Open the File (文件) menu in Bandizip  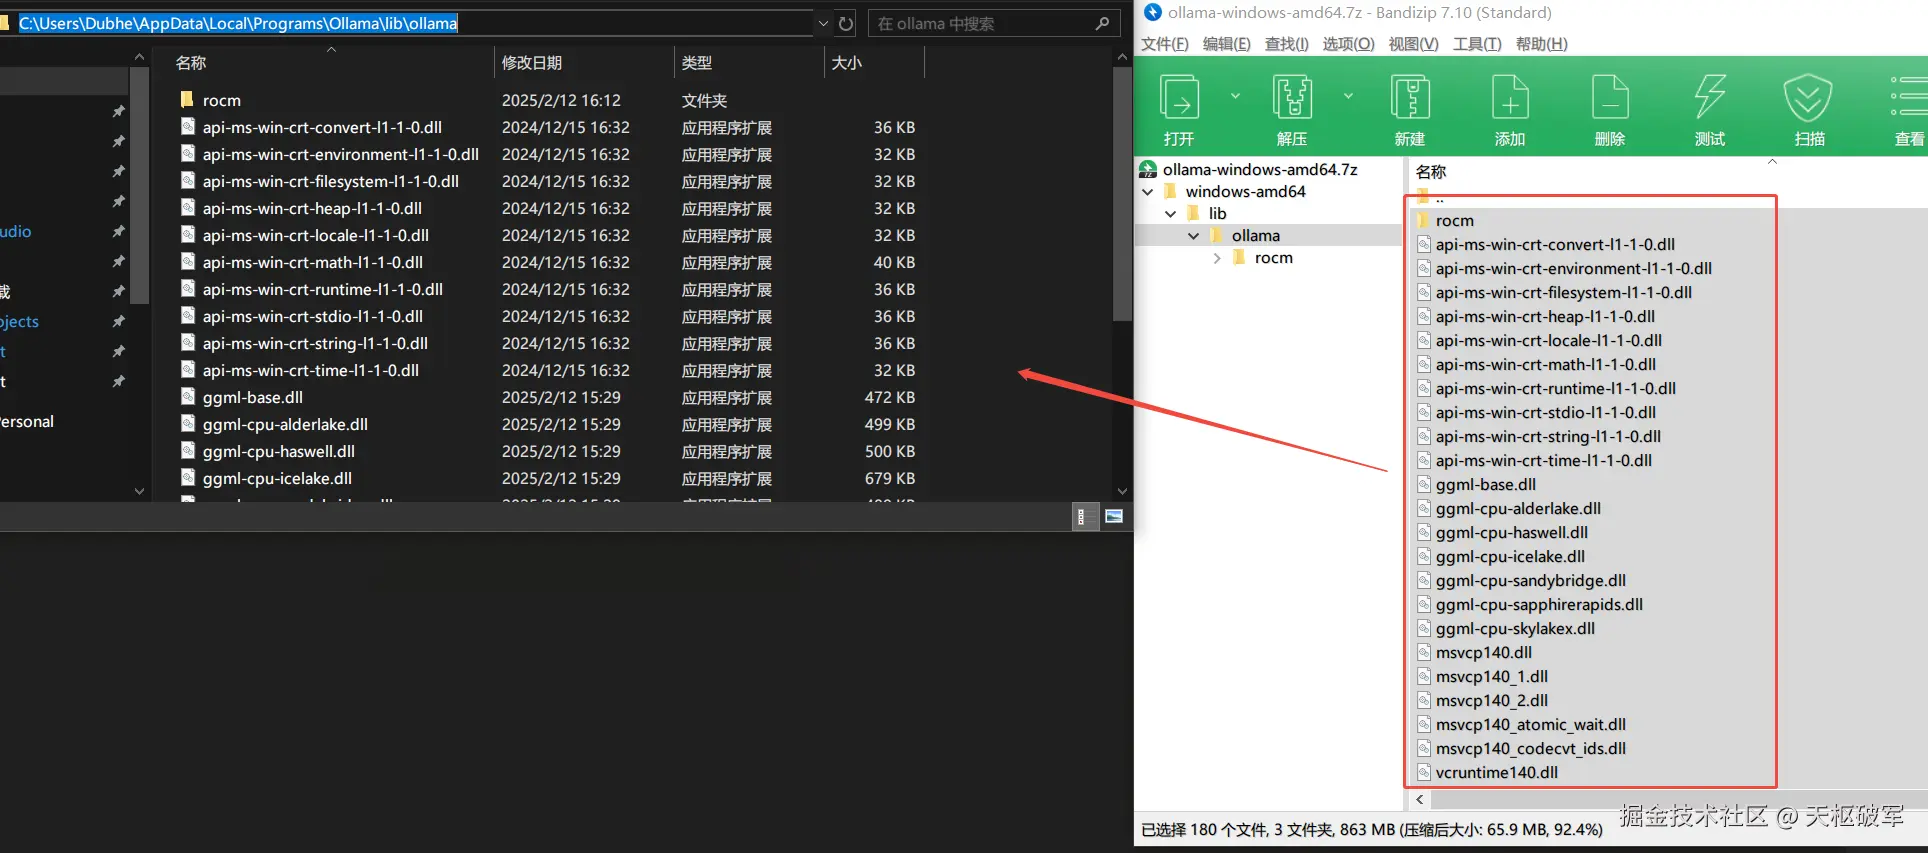pyautogui.click(x=1165, y=44)
